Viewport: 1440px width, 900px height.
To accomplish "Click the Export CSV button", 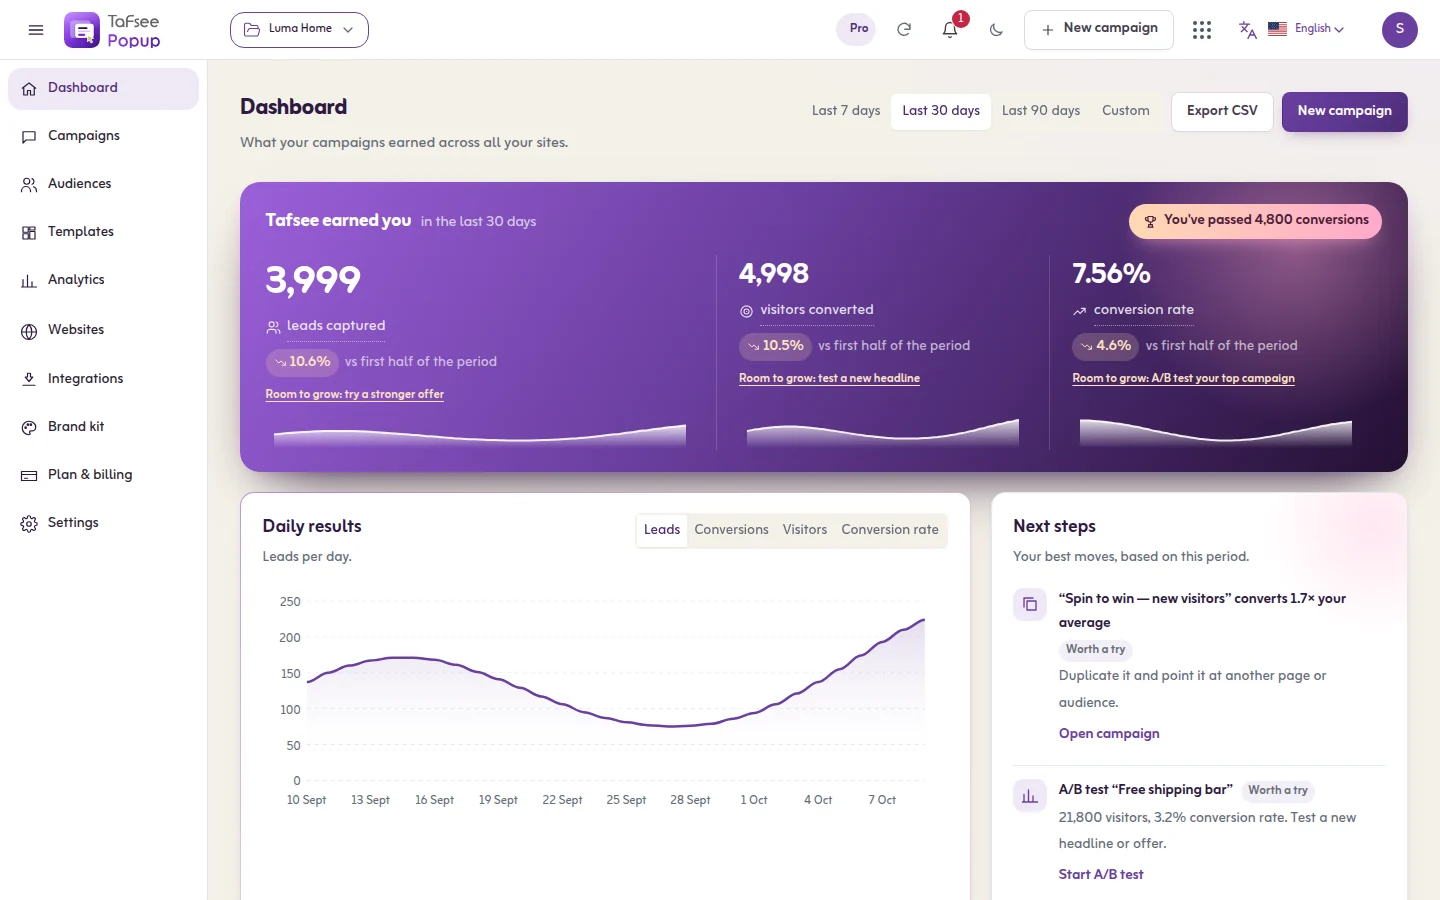I will (x=1222, y=111).
